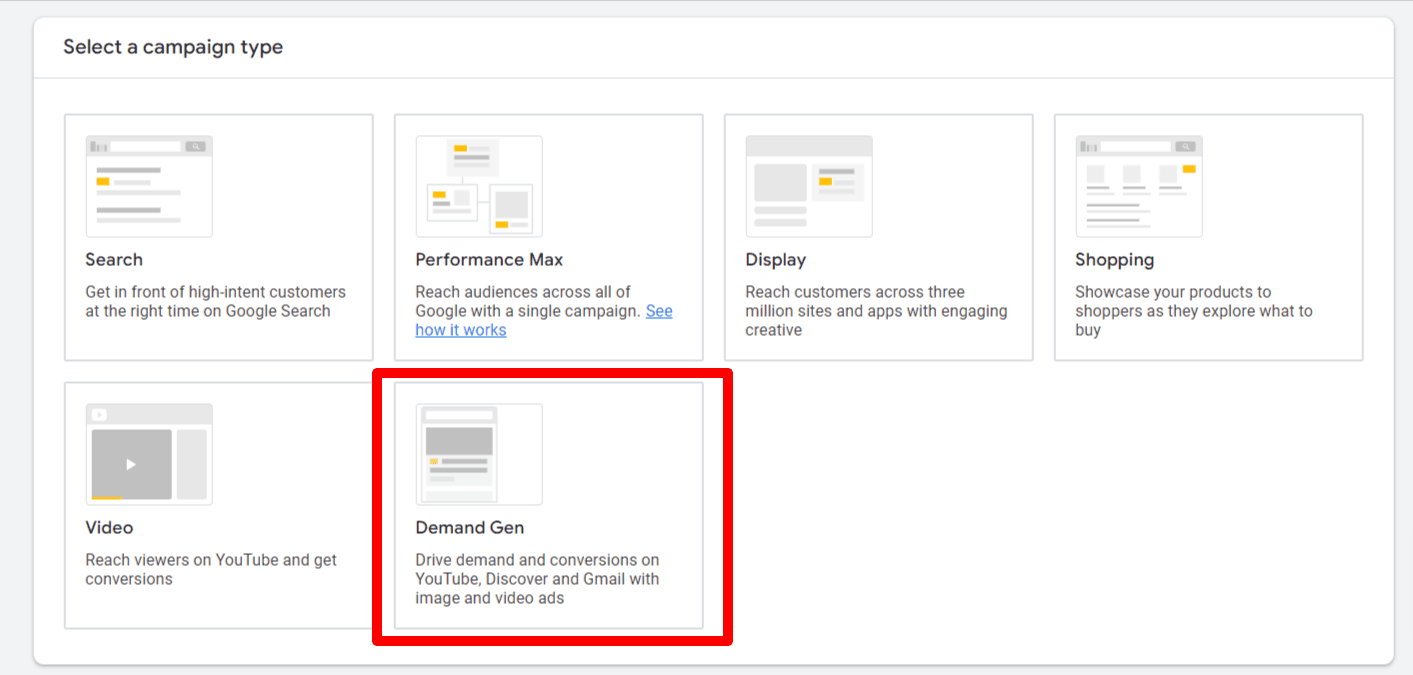Choose the 'Video' card title

click(109, 528)
